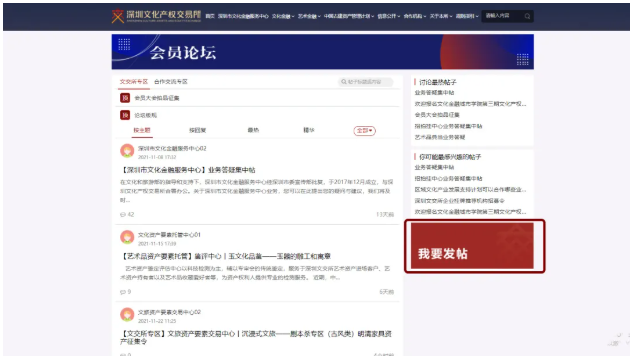Click the timestamp 2021-11-08 on first post
This screenshot has width=633, height=360.
click(157, 157)
